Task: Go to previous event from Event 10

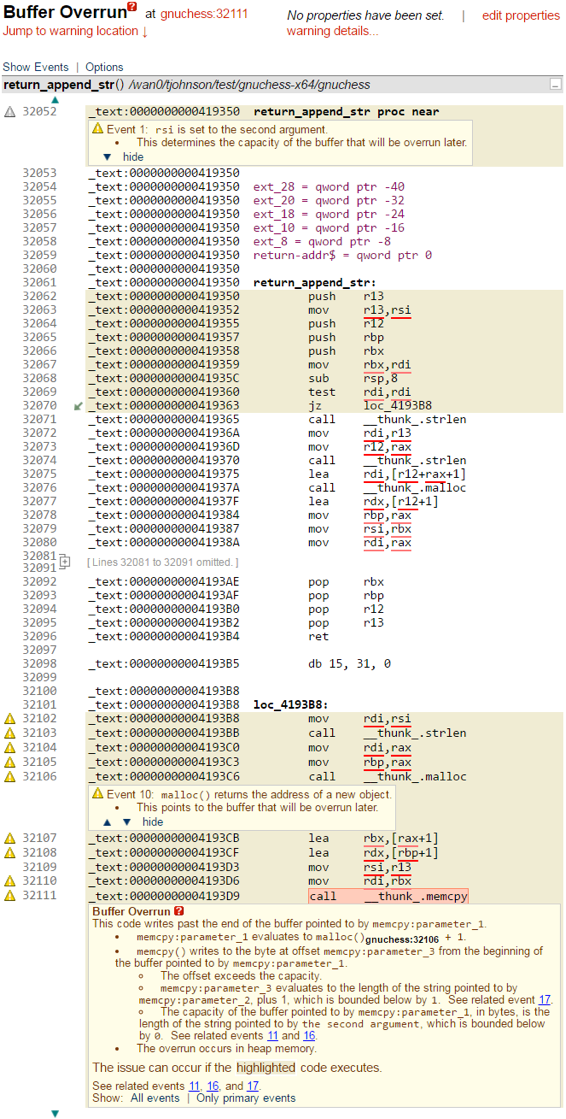Action: (107, 821)
